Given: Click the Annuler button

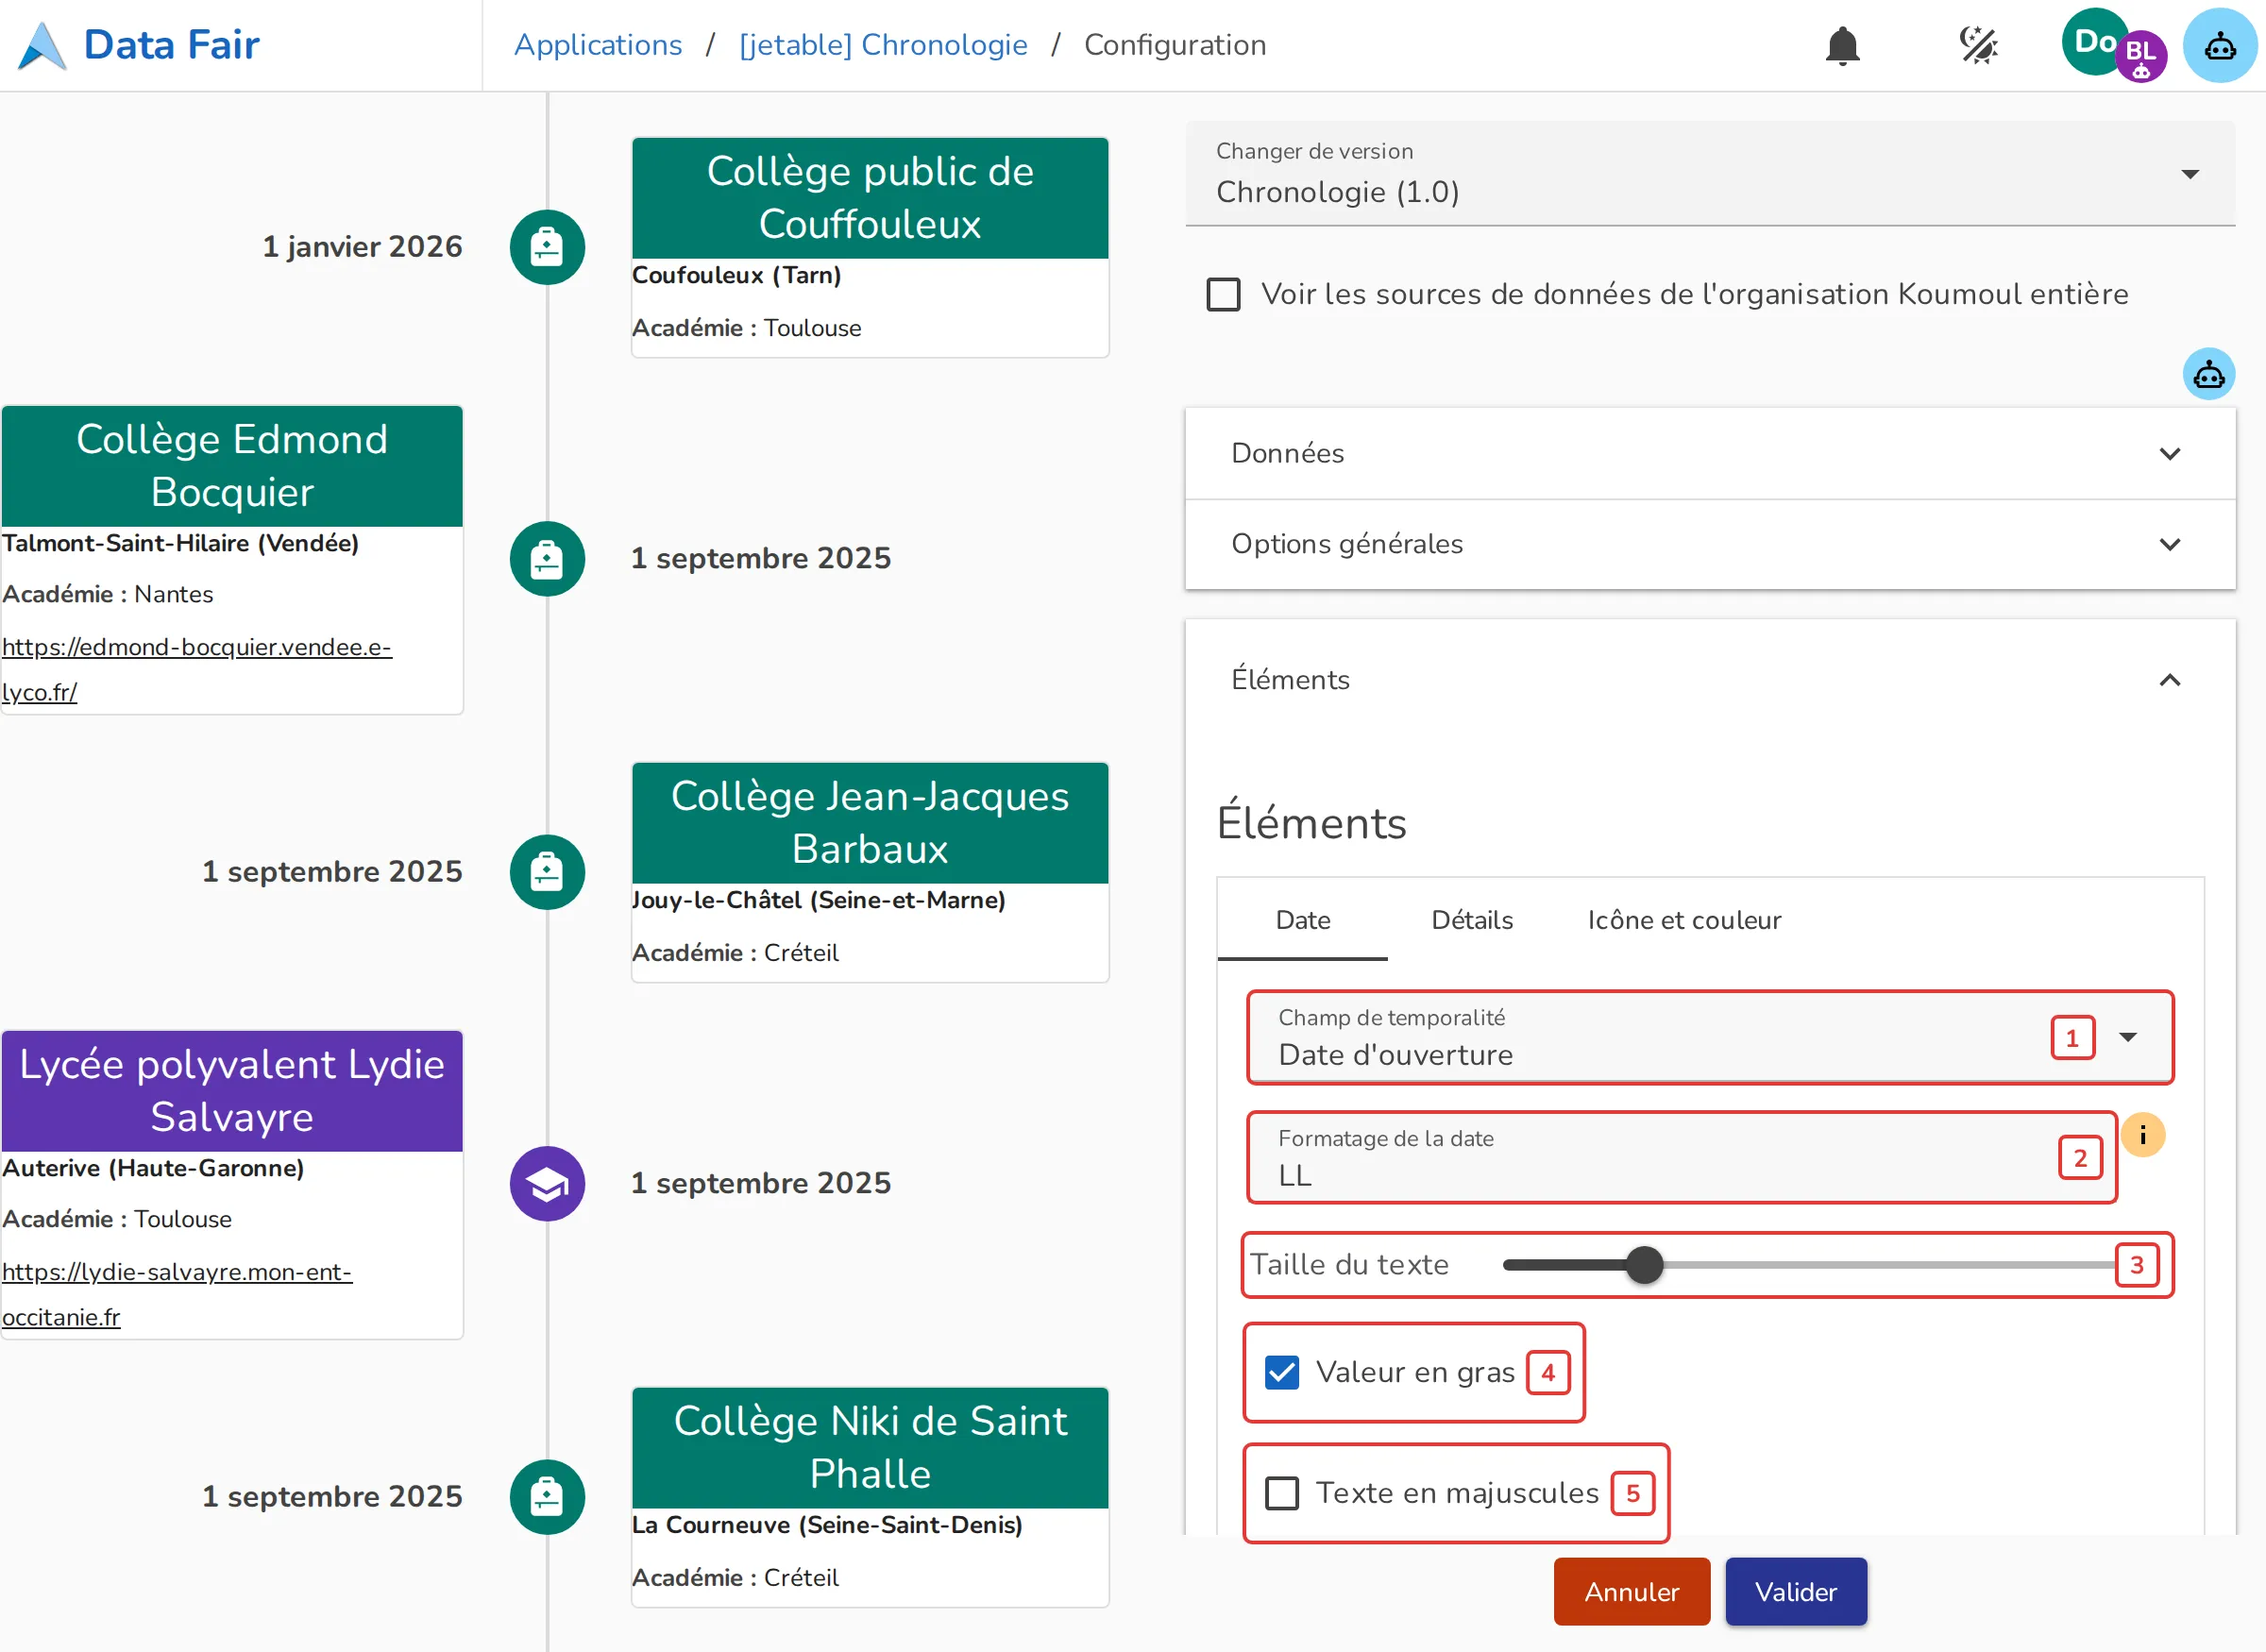Looking at the screenshot, I should (x=1632, y=1591).
